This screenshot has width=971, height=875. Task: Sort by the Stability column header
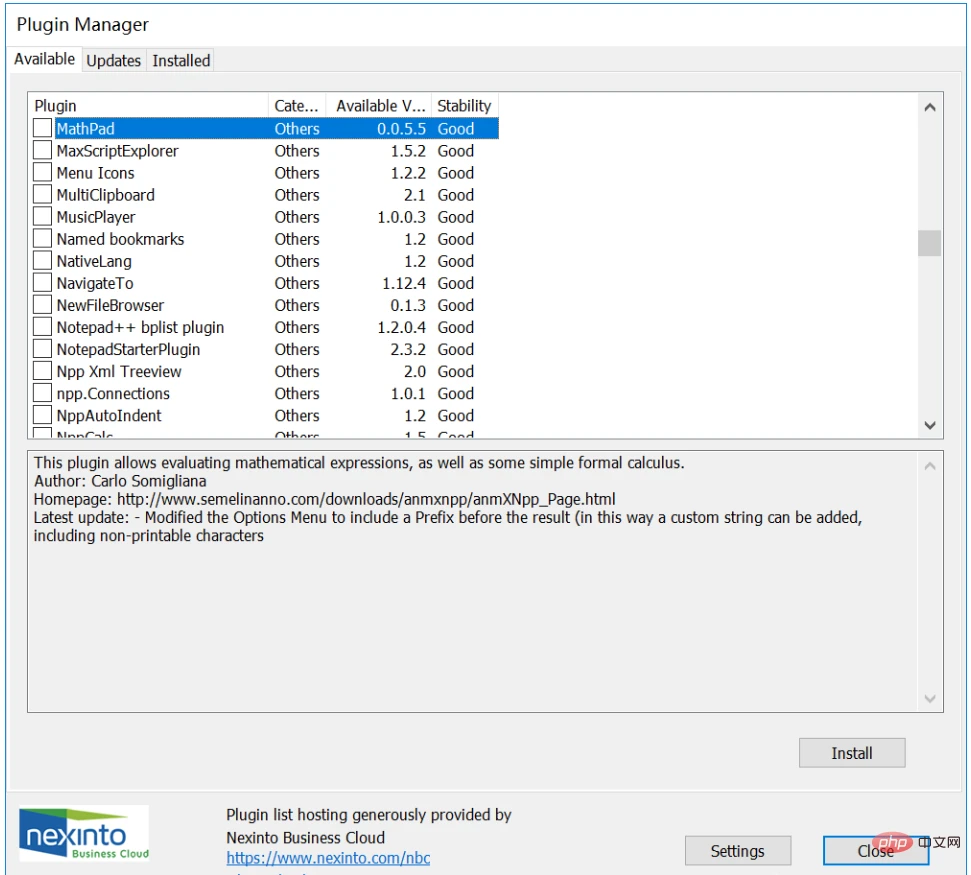tap(464, 106)
